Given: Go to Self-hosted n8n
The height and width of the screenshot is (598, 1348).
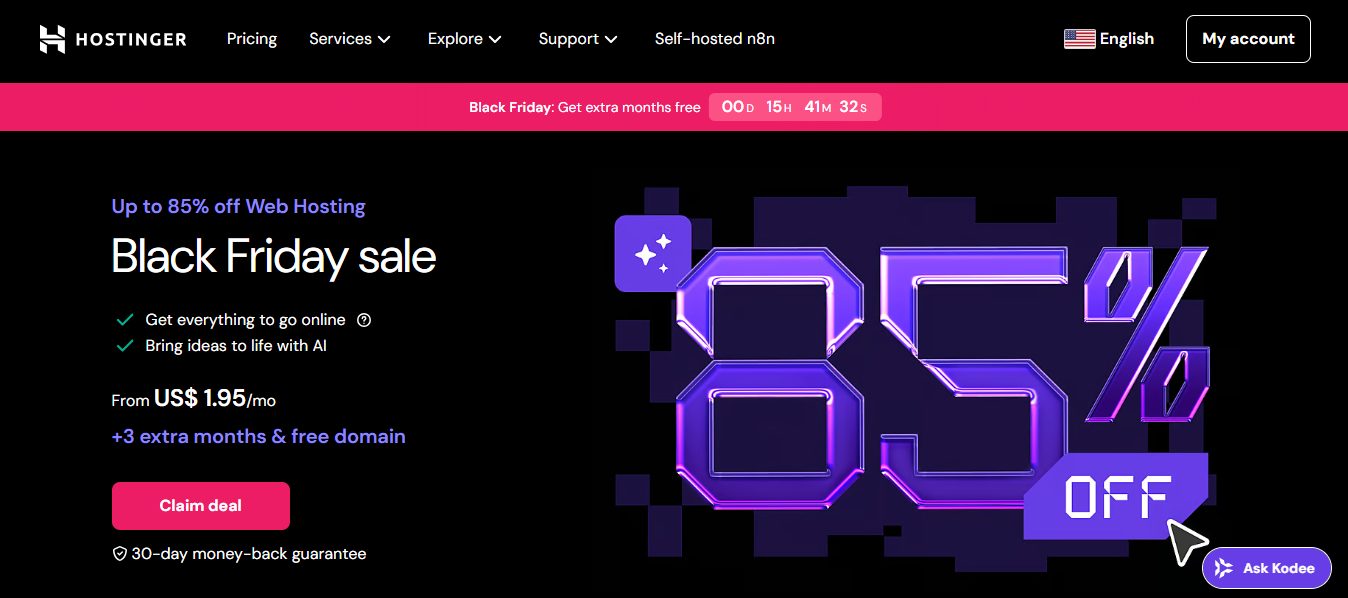Looking at the screenshot, I should pyautogui.click(x=714, y=39).
